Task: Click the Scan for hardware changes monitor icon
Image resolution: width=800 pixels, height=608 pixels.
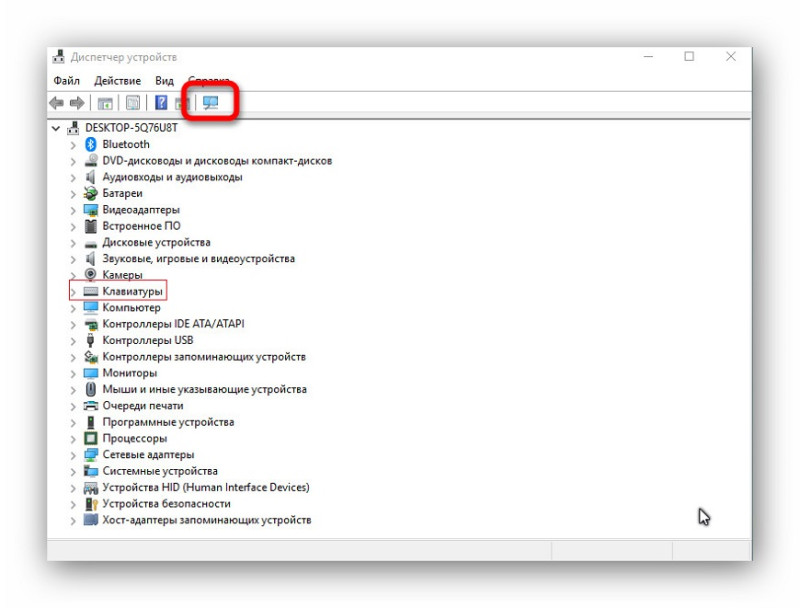Action: 211,103
